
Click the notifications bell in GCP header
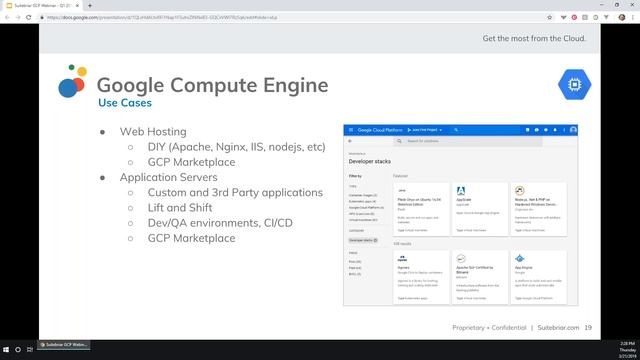pos(555,130)
